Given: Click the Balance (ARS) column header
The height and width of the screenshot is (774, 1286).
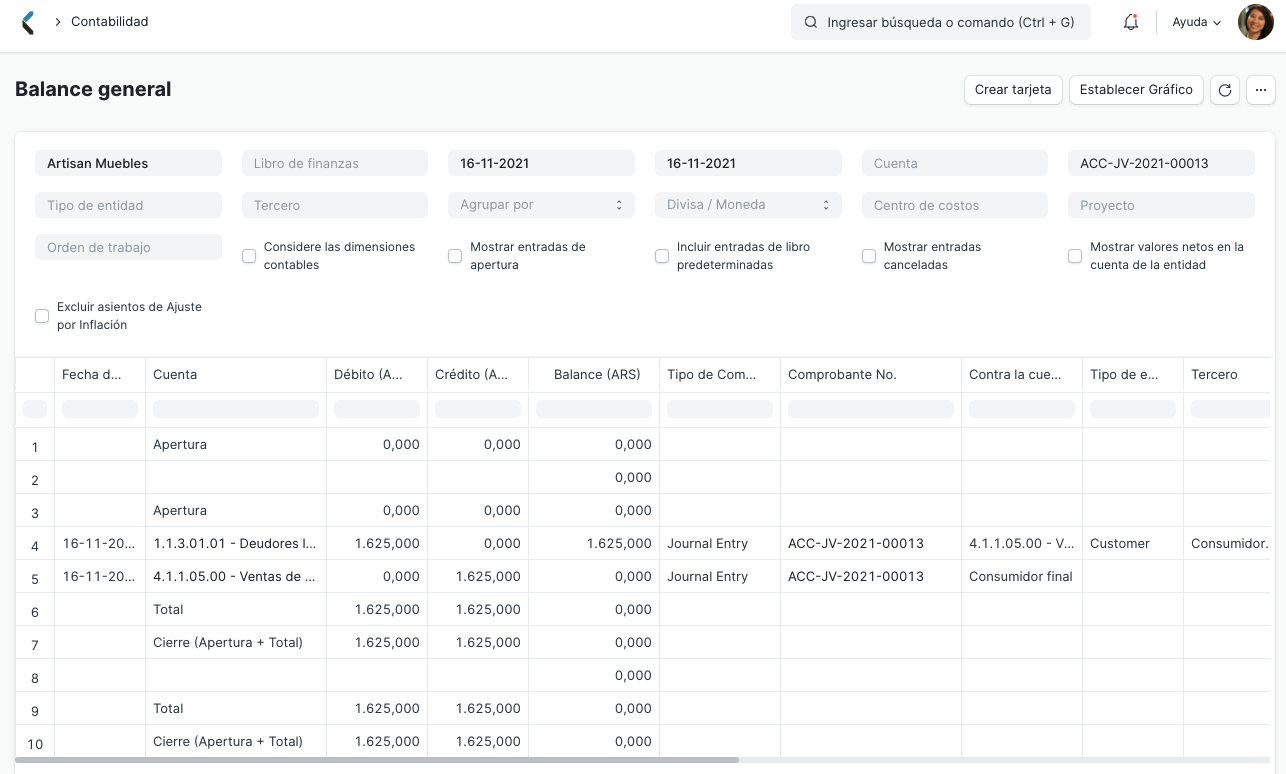Looking at the screenshot, I should pyautogui.click(x=594, y=374).
